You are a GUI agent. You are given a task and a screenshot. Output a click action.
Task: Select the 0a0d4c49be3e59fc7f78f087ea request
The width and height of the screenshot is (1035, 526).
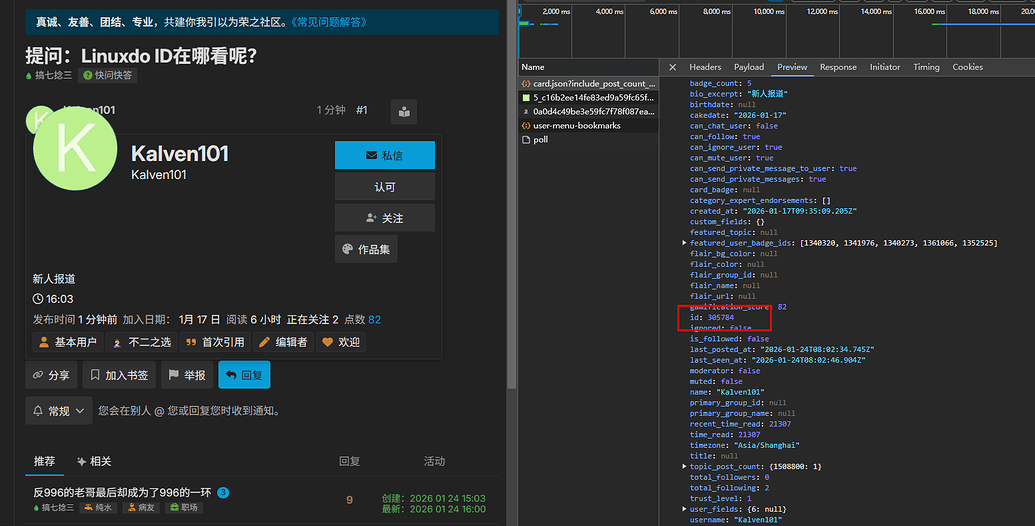(x=588, y=112)
